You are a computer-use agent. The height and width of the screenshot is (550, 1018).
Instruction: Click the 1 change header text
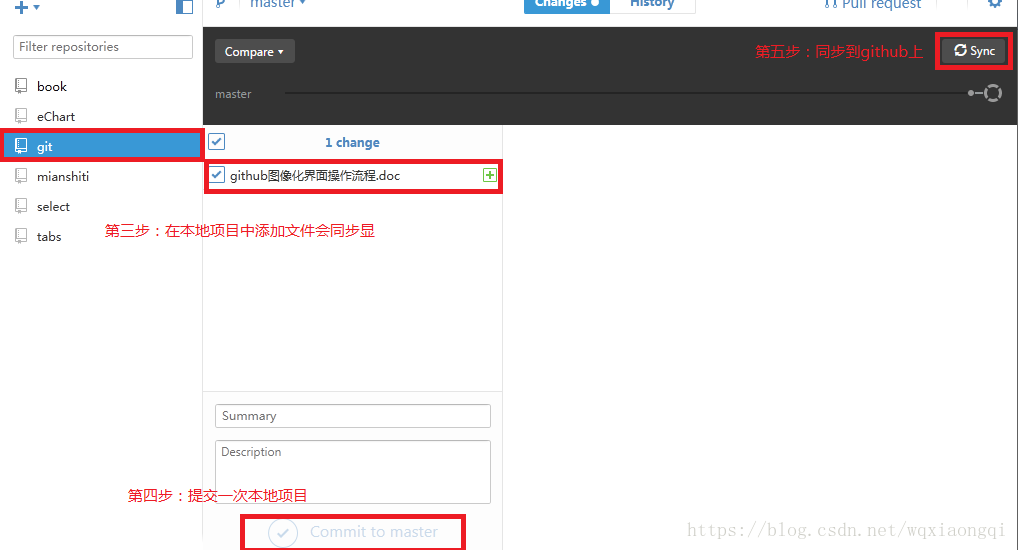pos(353,143)
